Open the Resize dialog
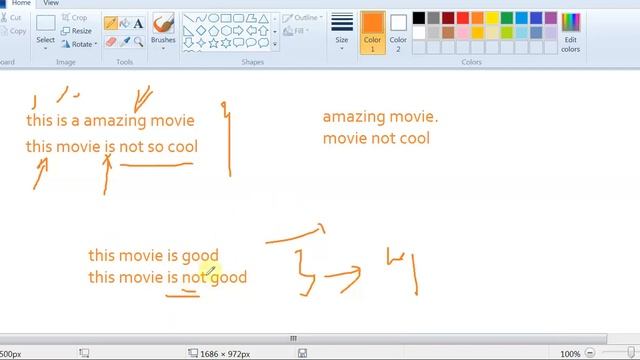Image resolution: width=640 pixels, height=360 pixels. pyautogui.click(x=76, y=31)
